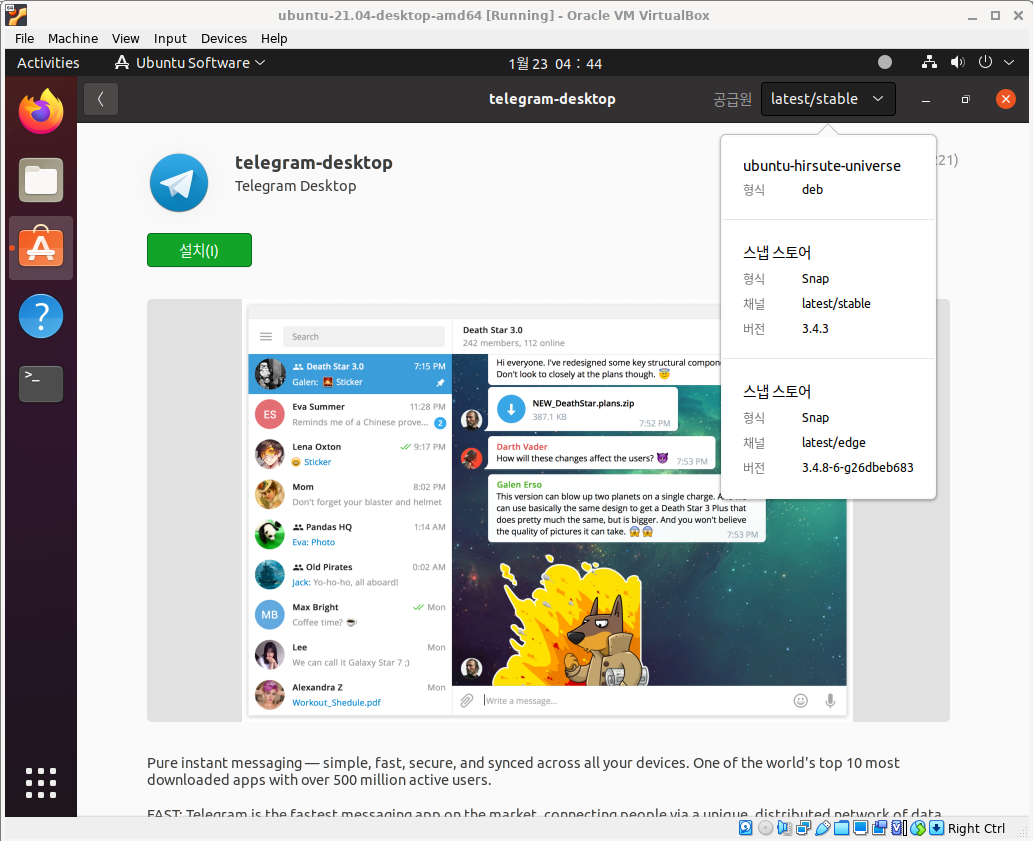Screen dimensions: 1033x841
Task: Launch Terminal from the dock
Action: point(41,383)
